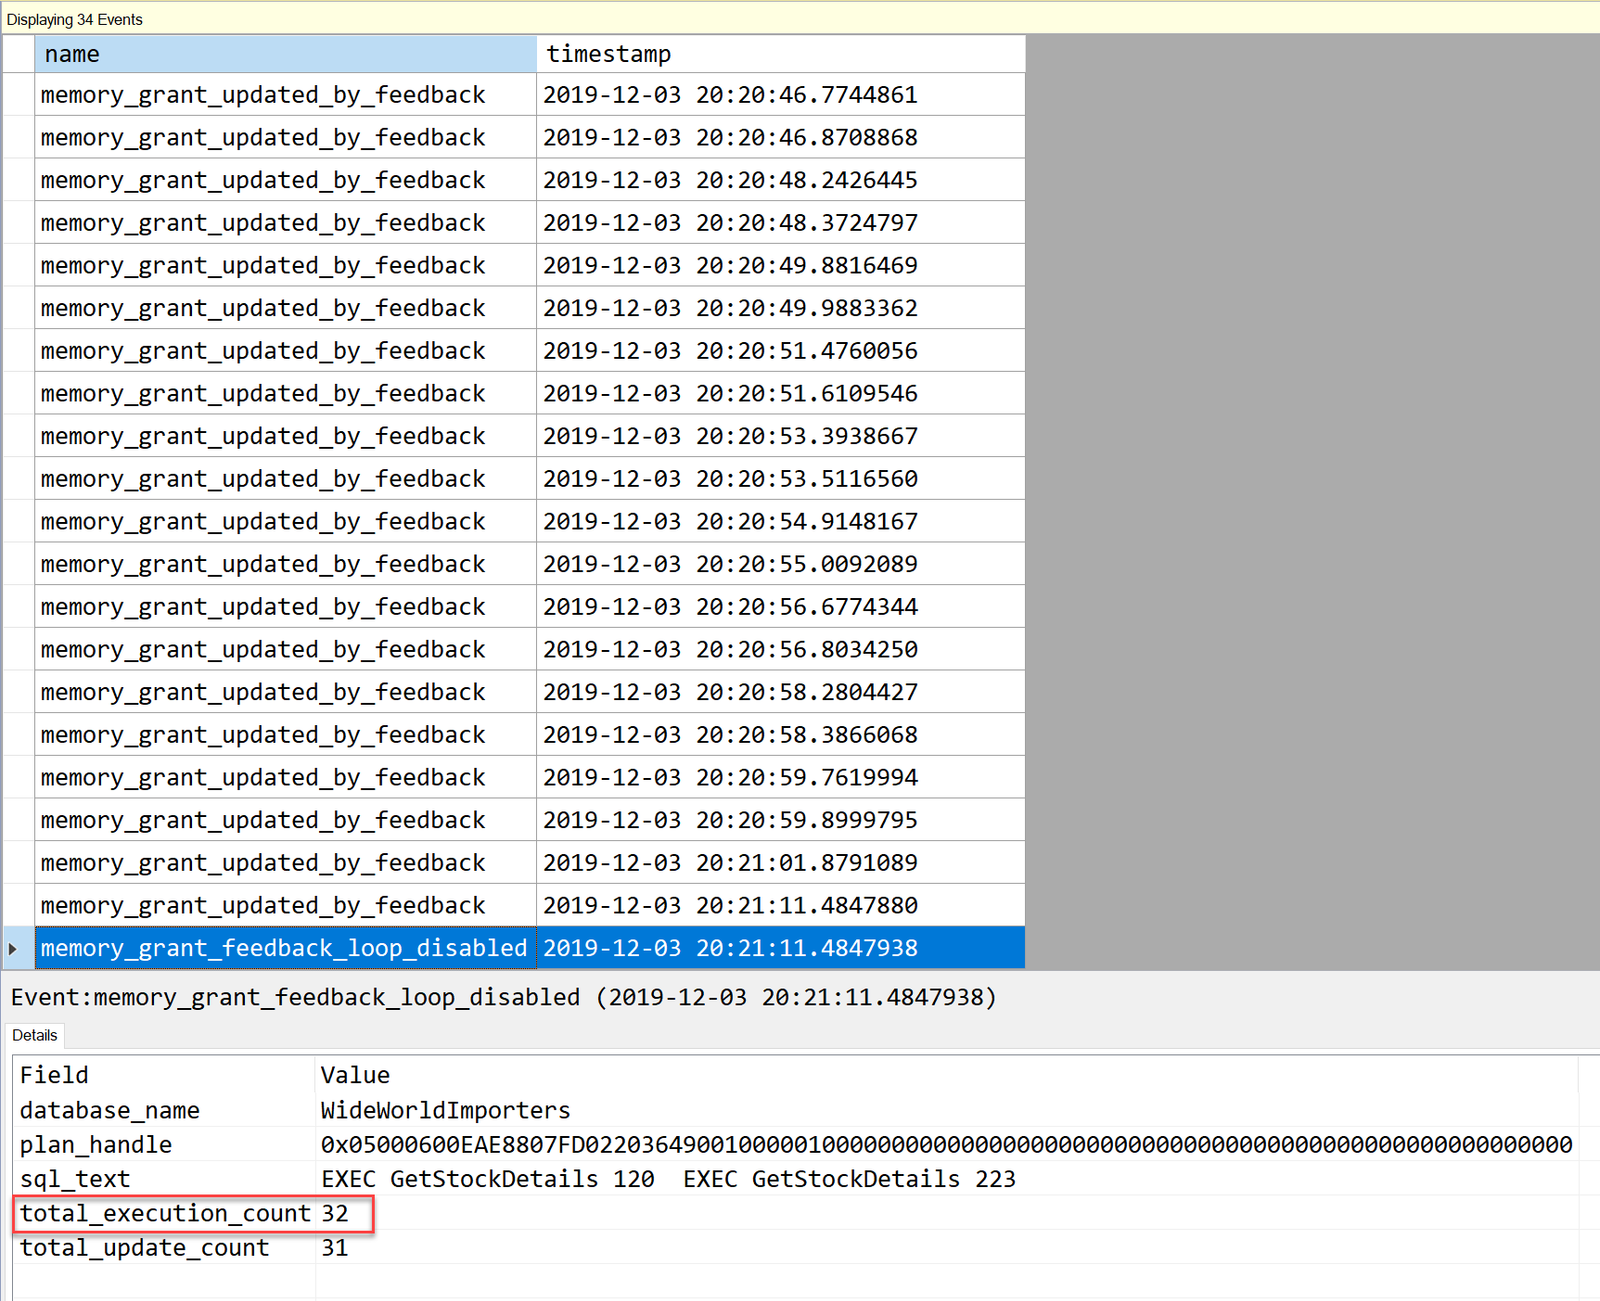Screen dimensions: 1600x1301
Task: Click the EXEC GetStockDetails sql_text value
Action: pos(668,1179)
